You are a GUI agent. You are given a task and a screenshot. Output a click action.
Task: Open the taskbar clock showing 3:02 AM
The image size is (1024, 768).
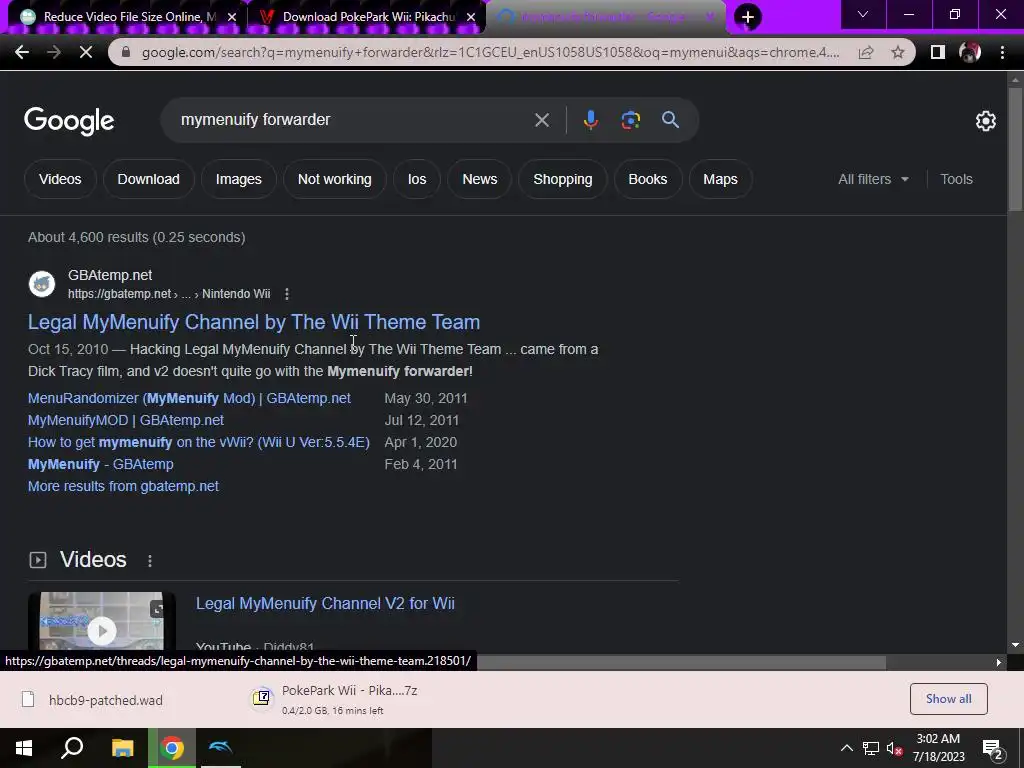938,748
